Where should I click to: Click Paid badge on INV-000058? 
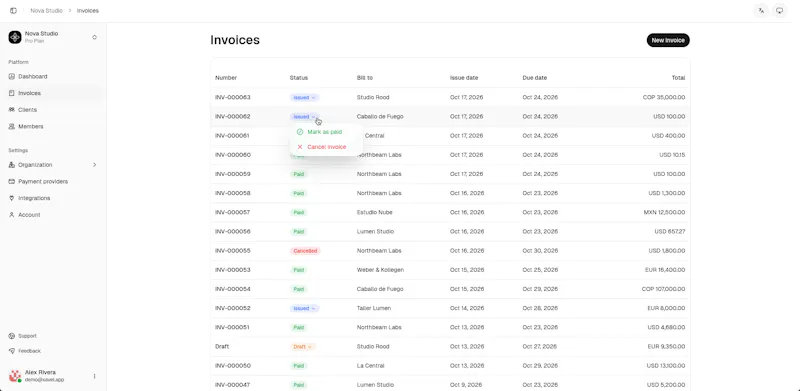tap(298, 193)
